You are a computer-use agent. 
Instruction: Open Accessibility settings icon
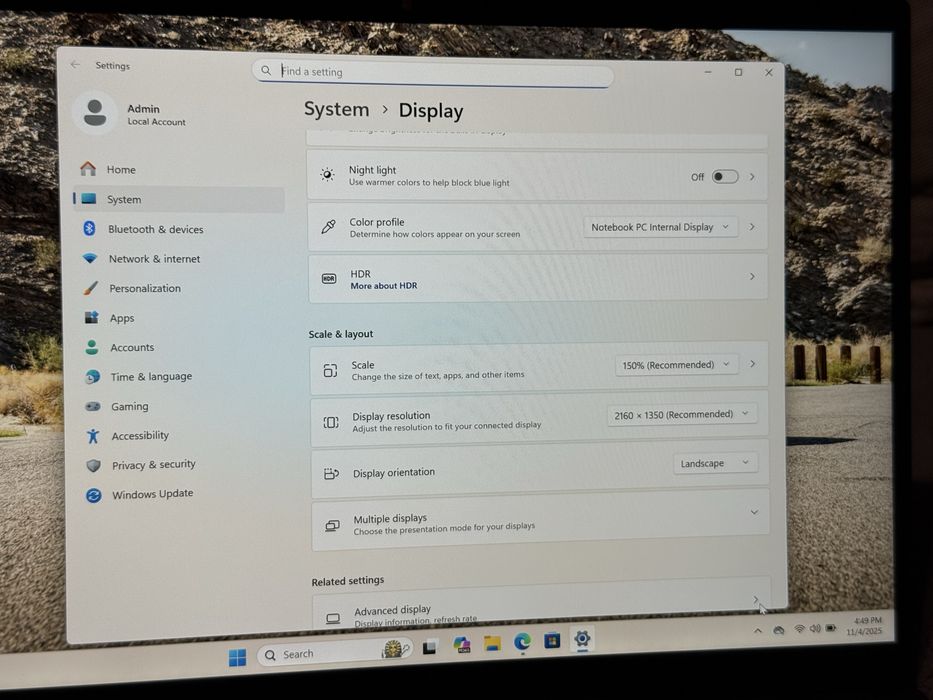93,436
